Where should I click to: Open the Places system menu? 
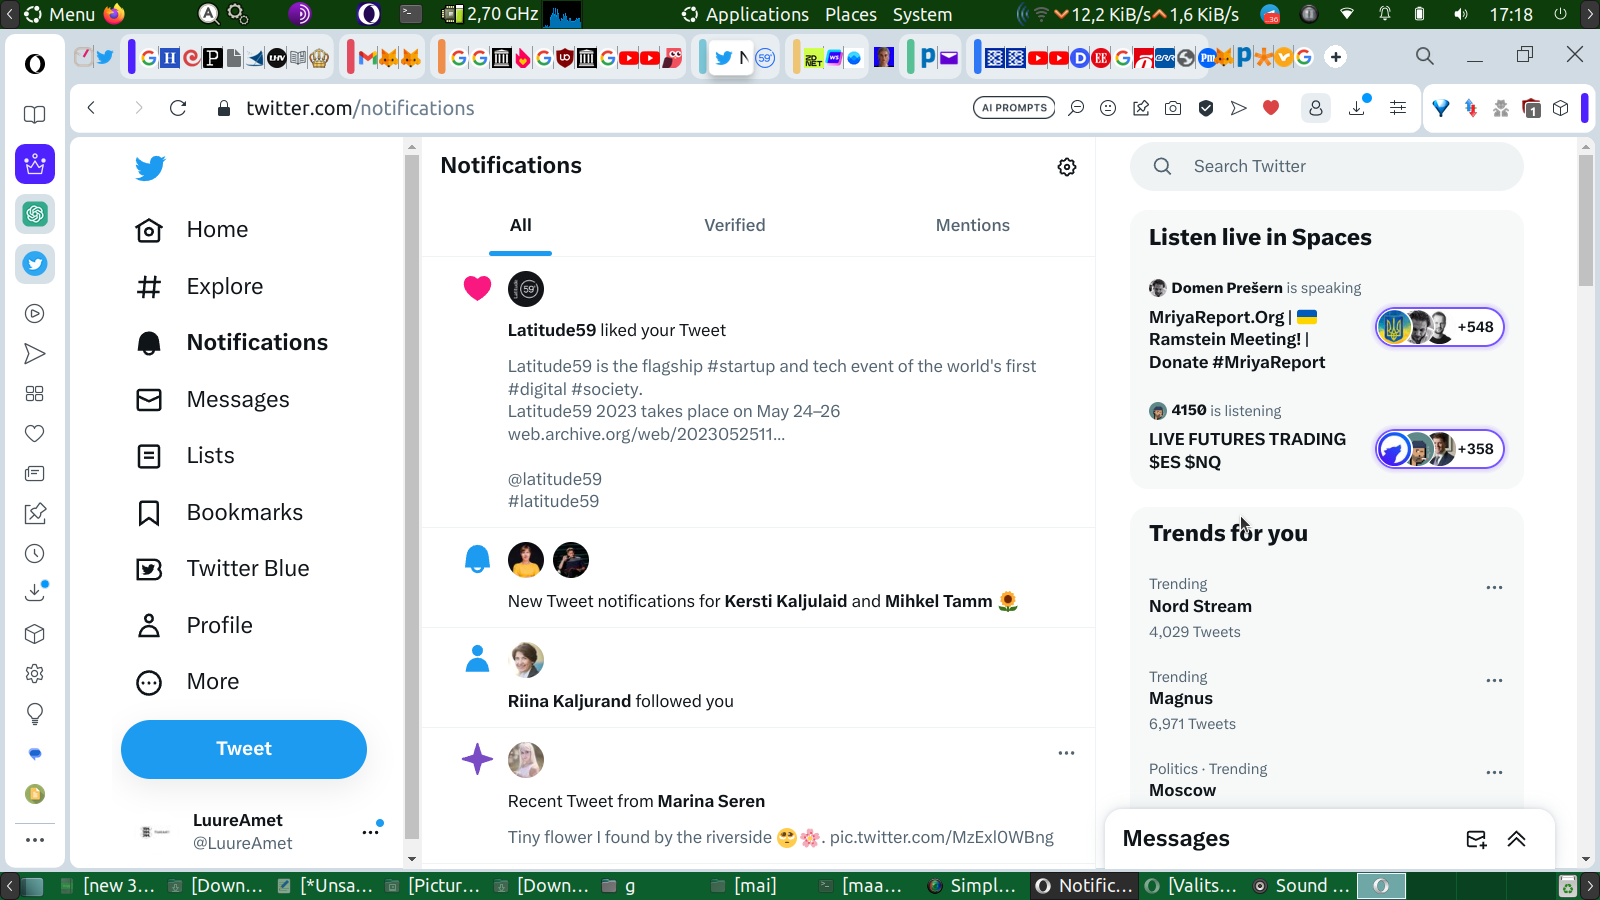tap(851, 14)
